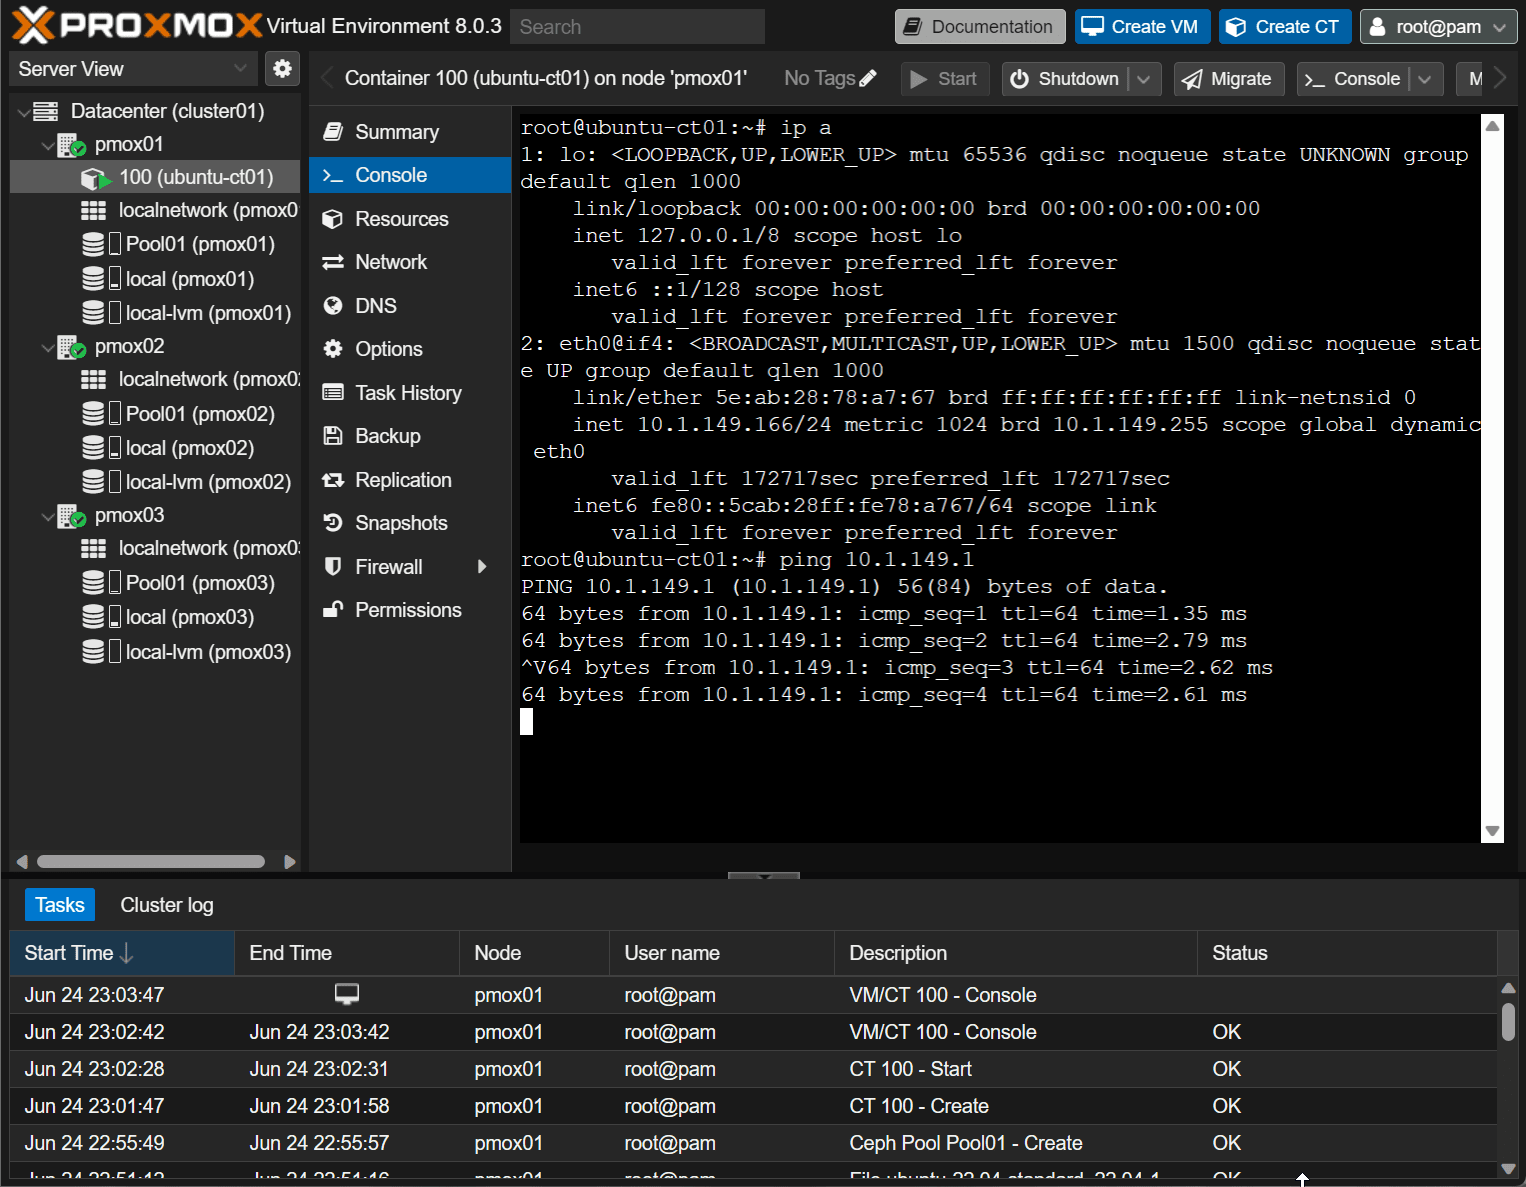Open the root@pam user menu
This screenshot has height=1187, width=1526.
[1437, 26]
